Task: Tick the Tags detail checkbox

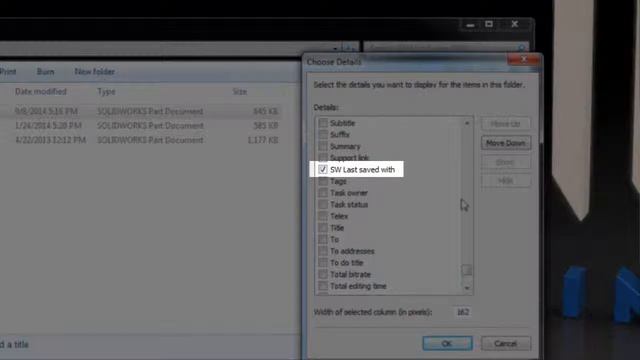Action: coord(323,181)
